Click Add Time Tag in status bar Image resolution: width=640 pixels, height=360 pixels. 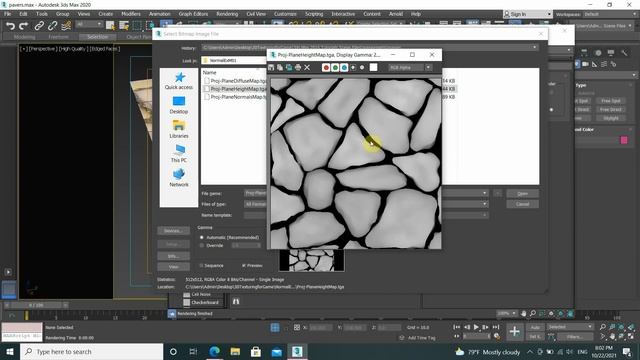tap(422, 338)
